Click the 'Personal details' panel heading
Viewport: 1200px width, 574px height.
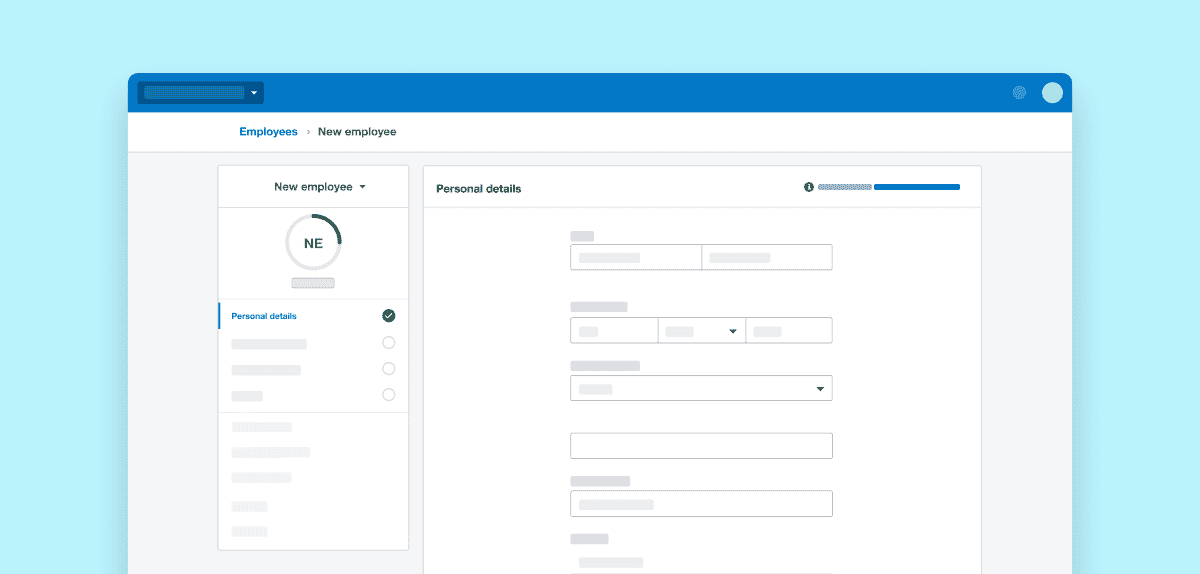(478, 189)
